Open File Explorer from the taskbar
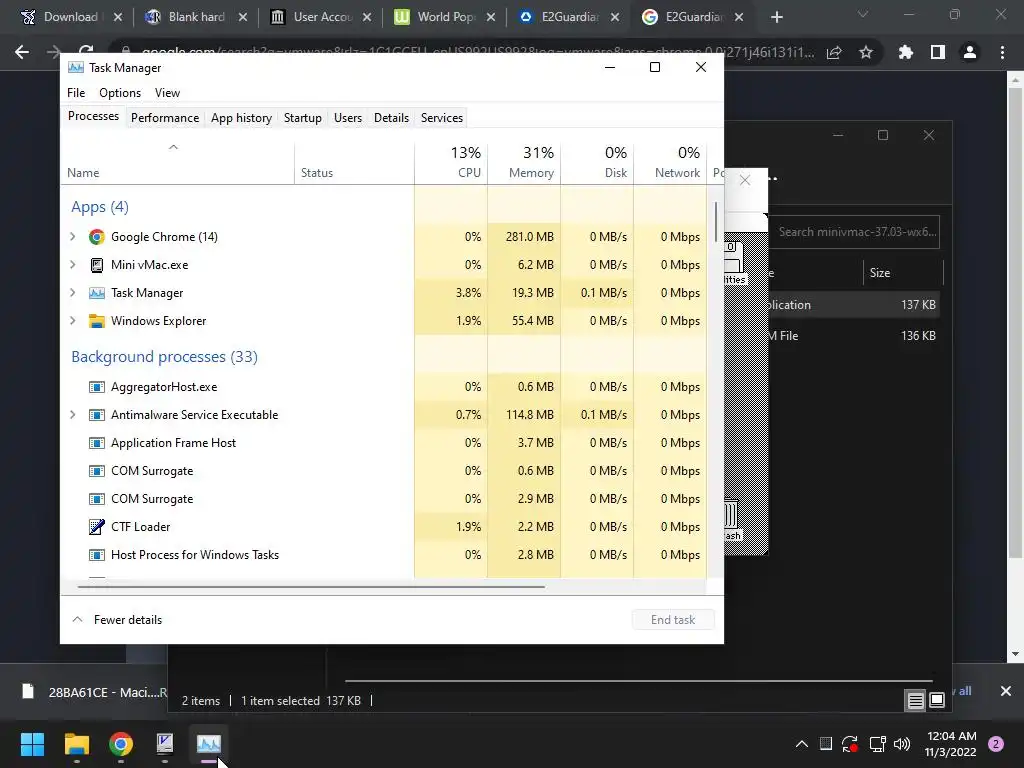This screenshot has height=768, width=1024. point(76,744)
